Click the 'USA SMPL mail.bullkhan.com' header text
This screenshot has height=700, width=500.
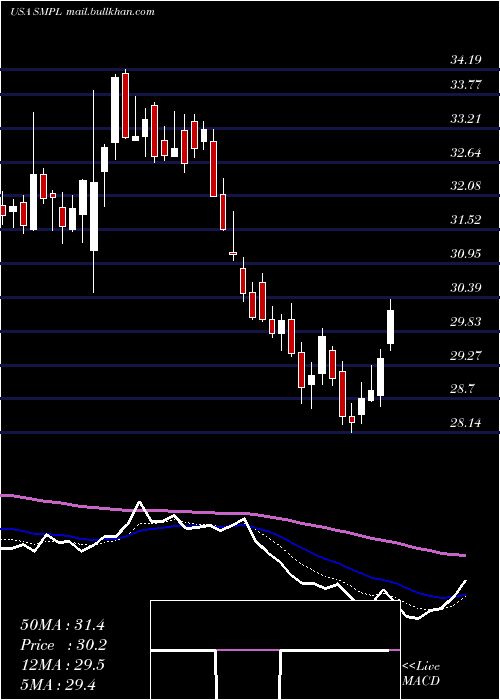[x=82, y=12]
